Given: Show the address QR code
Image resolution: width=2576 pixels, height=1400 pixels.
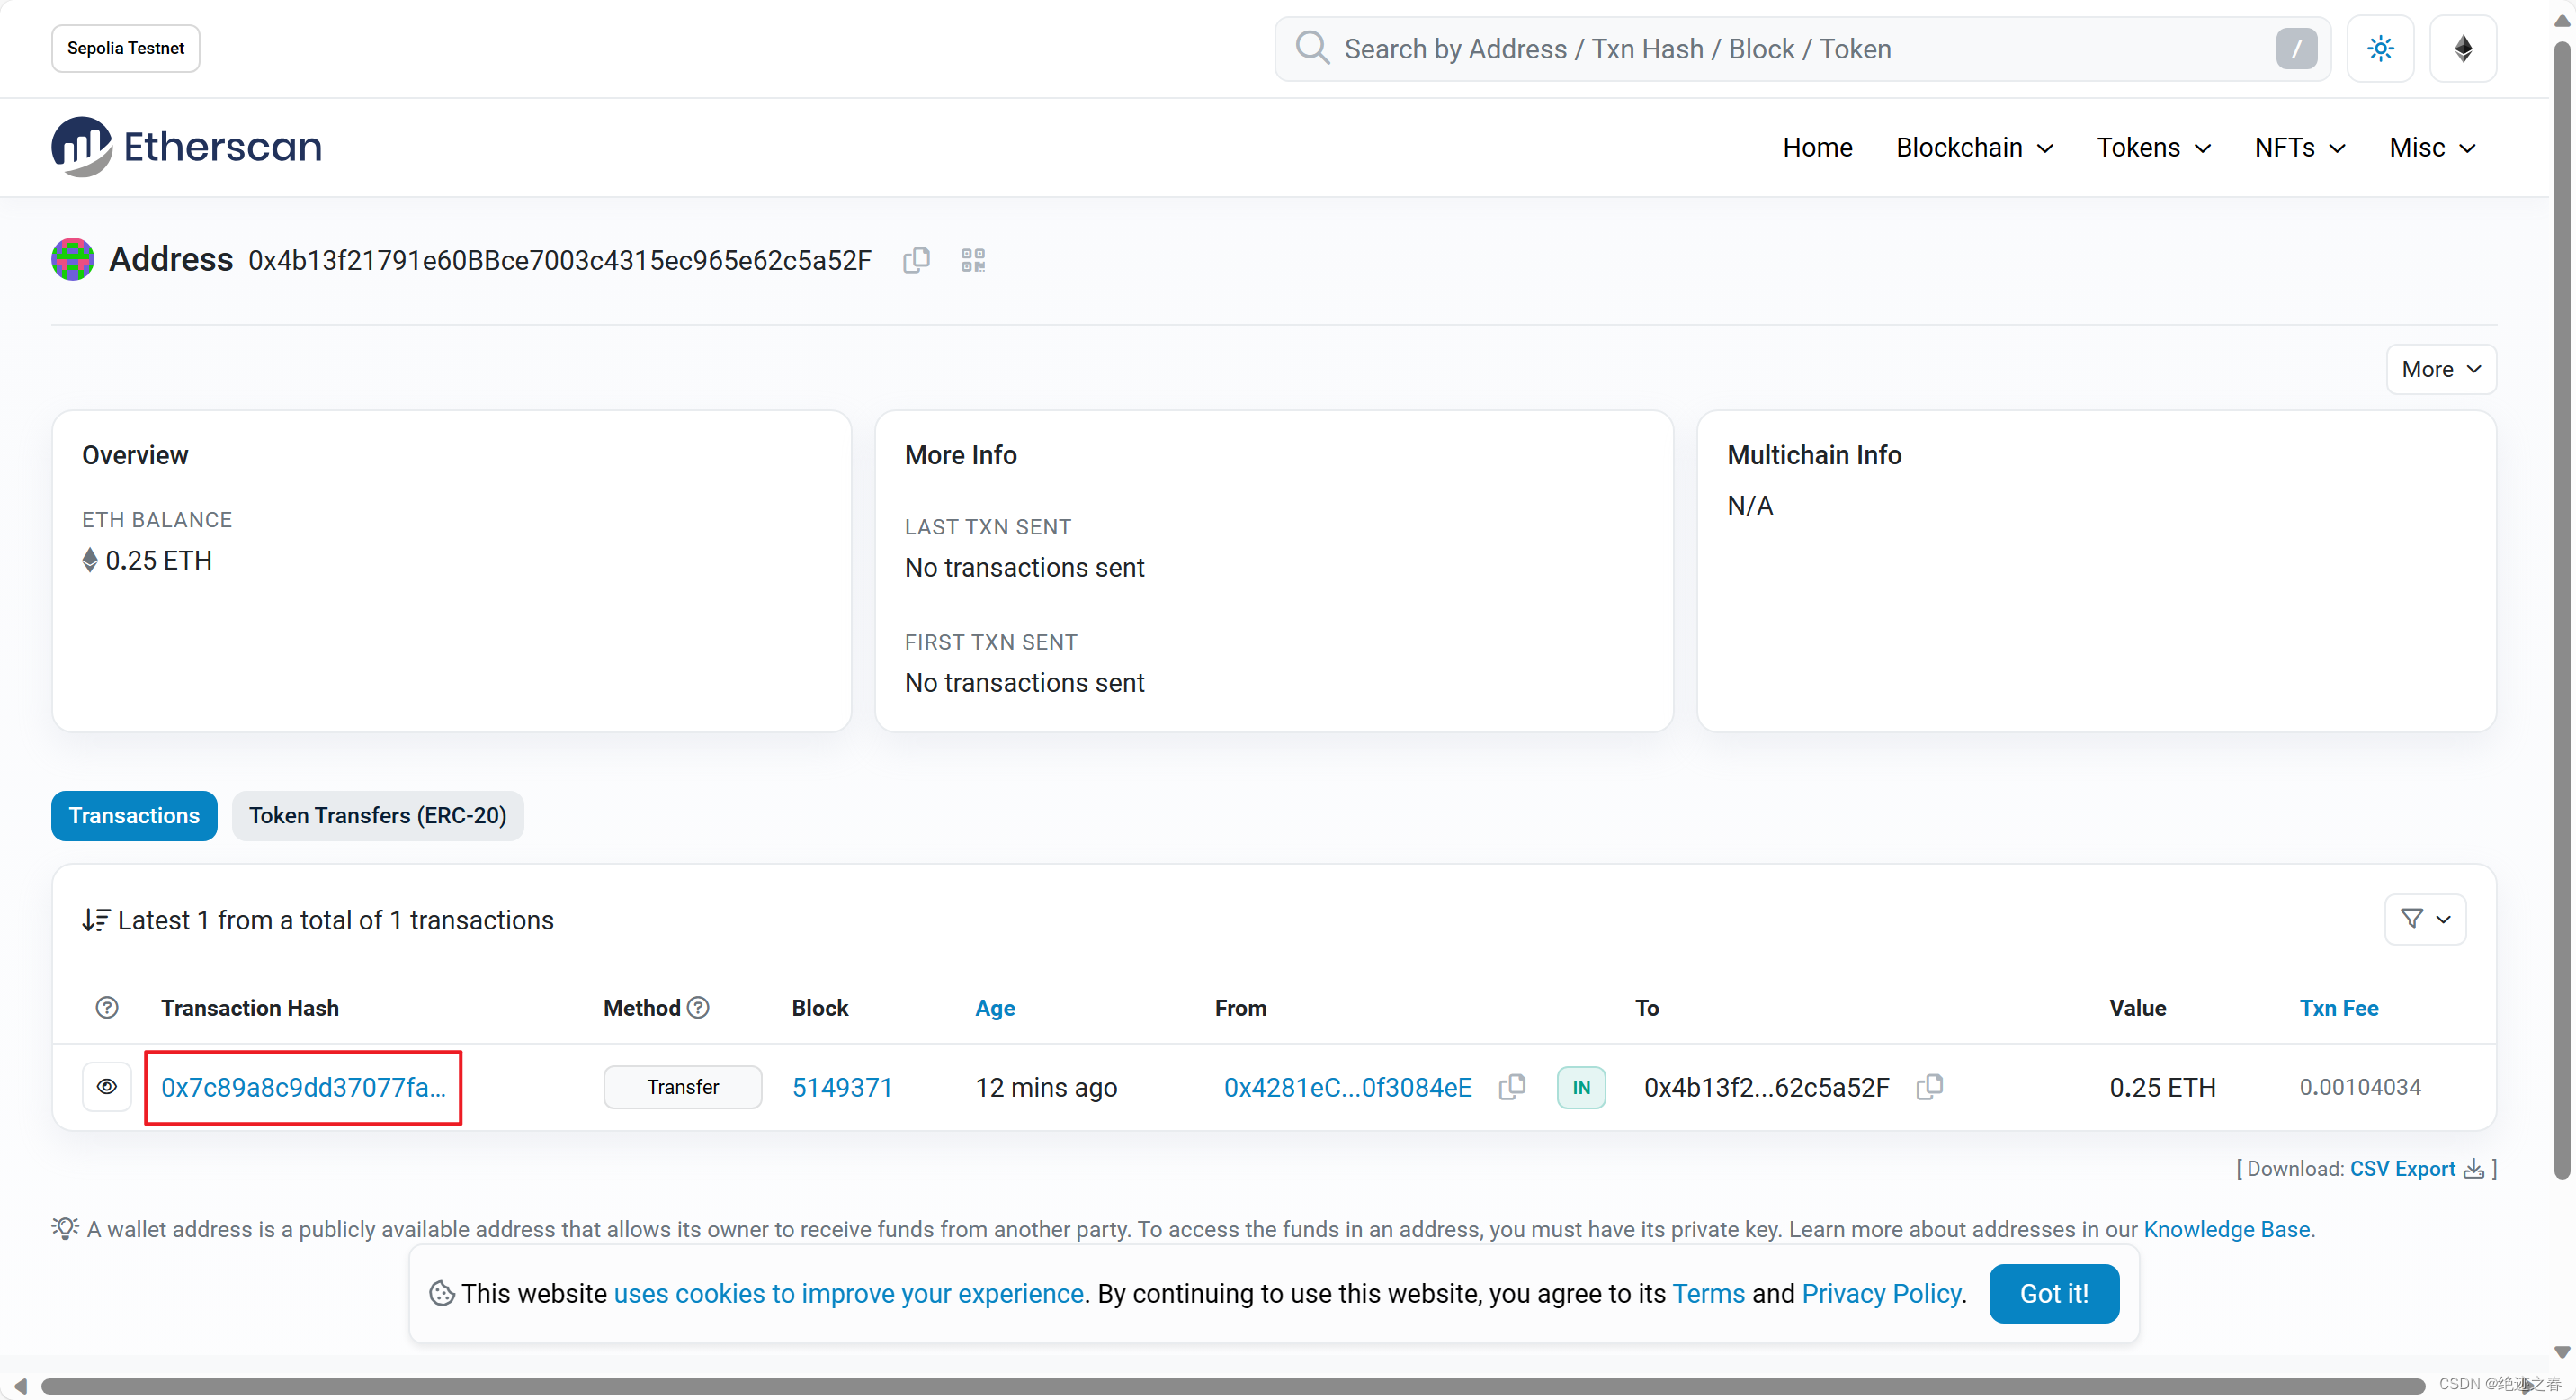Looking at the screenshot, I should click(972, 260).
